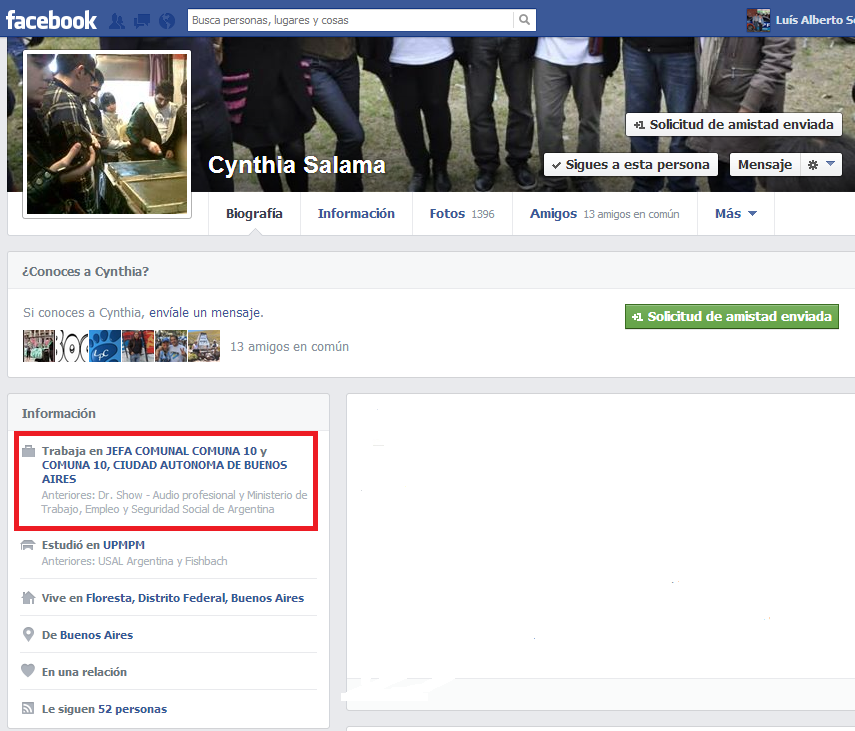Image resolution: width=855 pixels, height=731 pixels.
Task: Open the messages icon in top bar
Action: [141, 21]
